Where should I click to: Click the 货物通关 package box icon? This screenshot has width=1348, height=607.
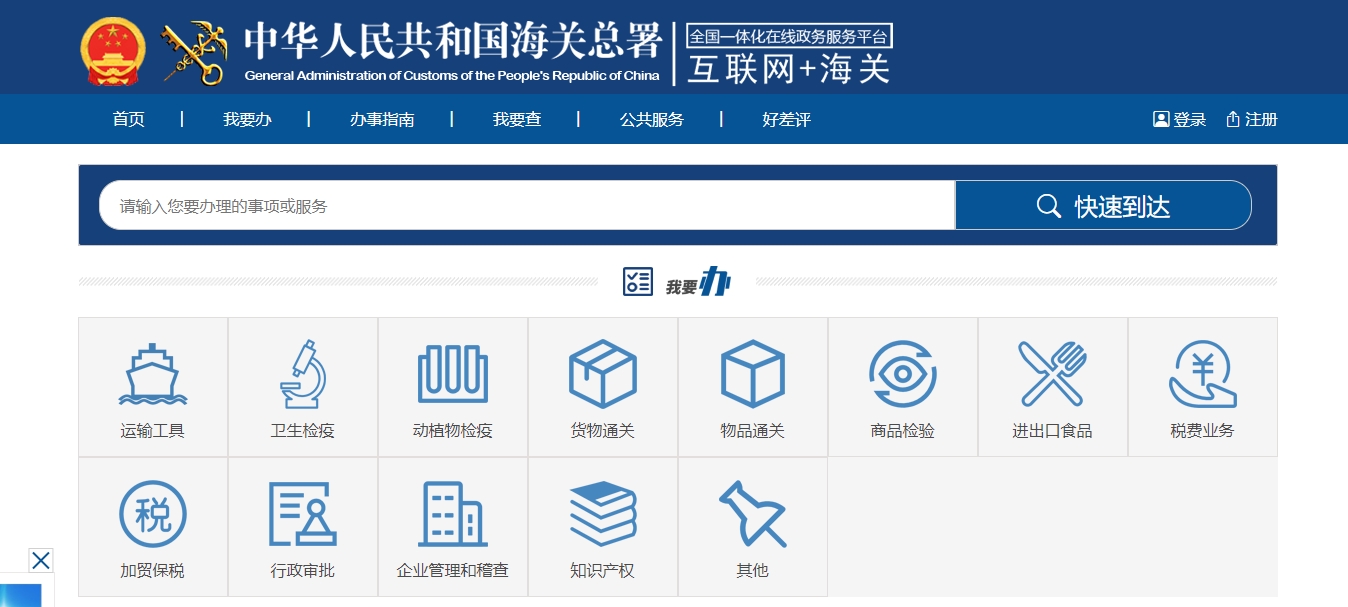(603, 375)
